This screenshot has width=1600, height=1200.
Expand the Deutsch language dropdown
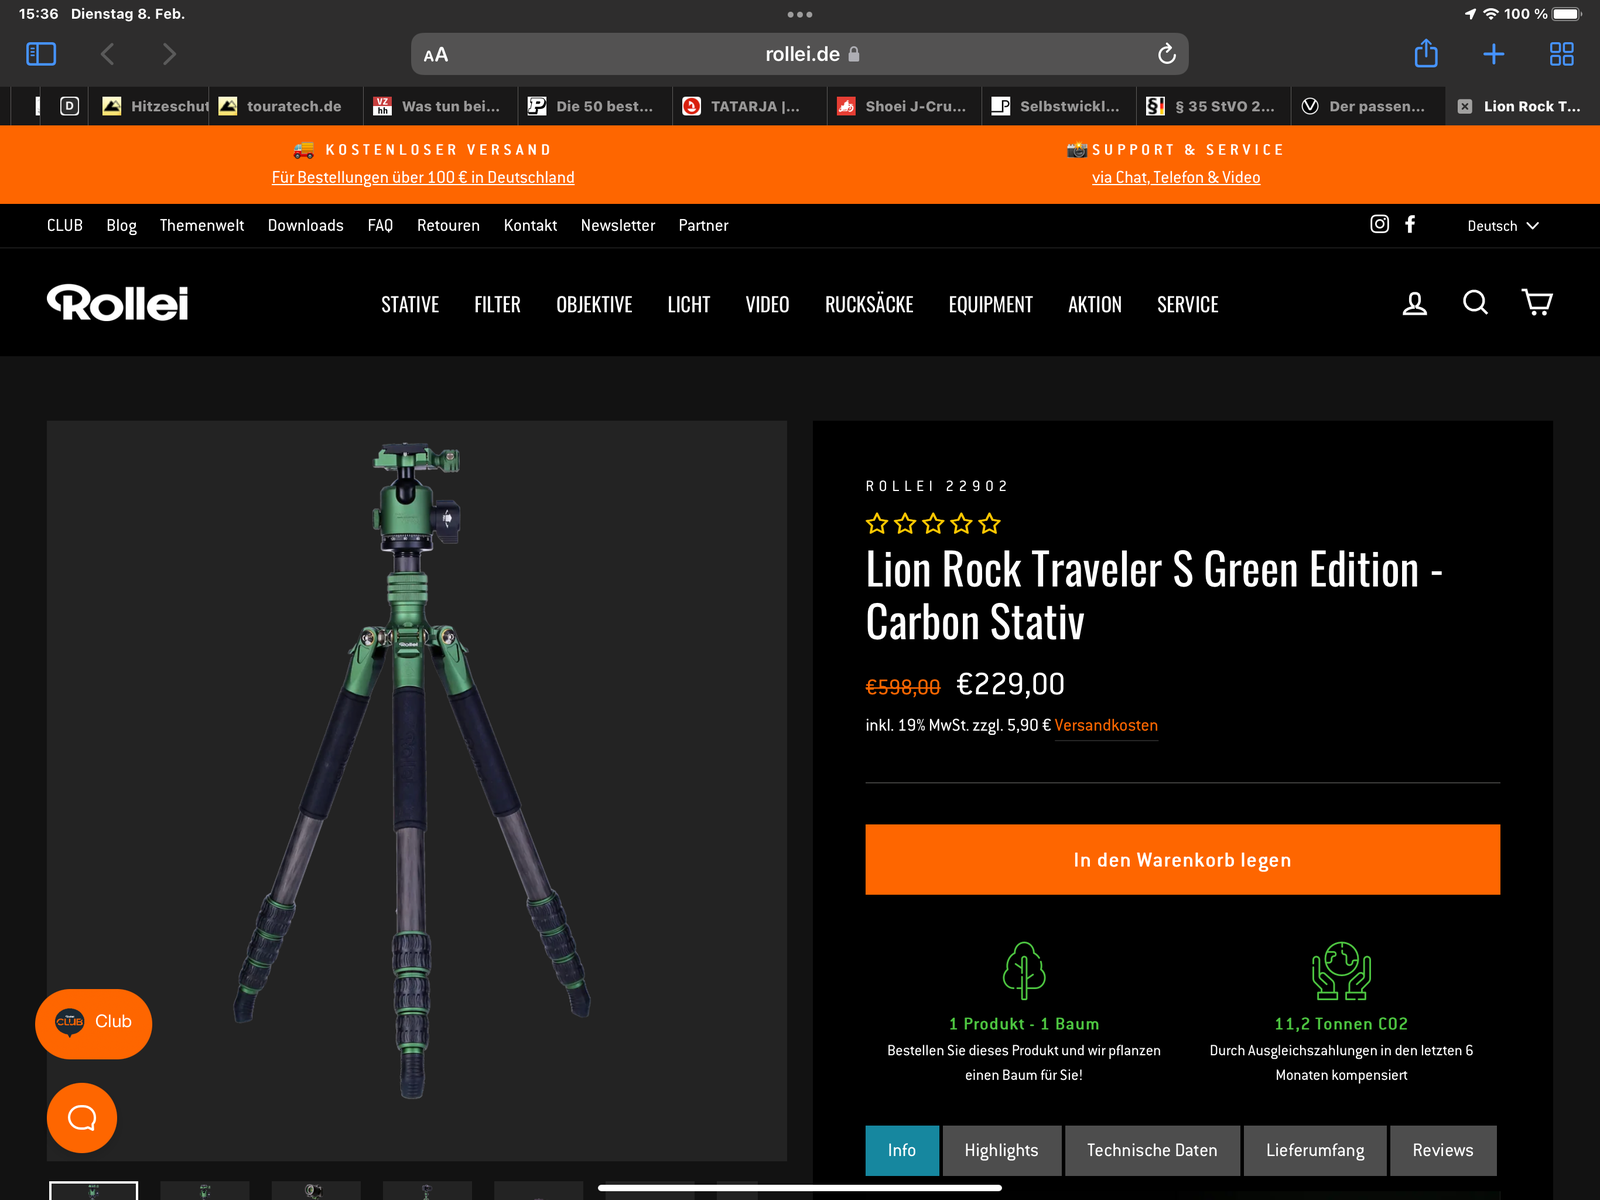(x=1502, y=226)
